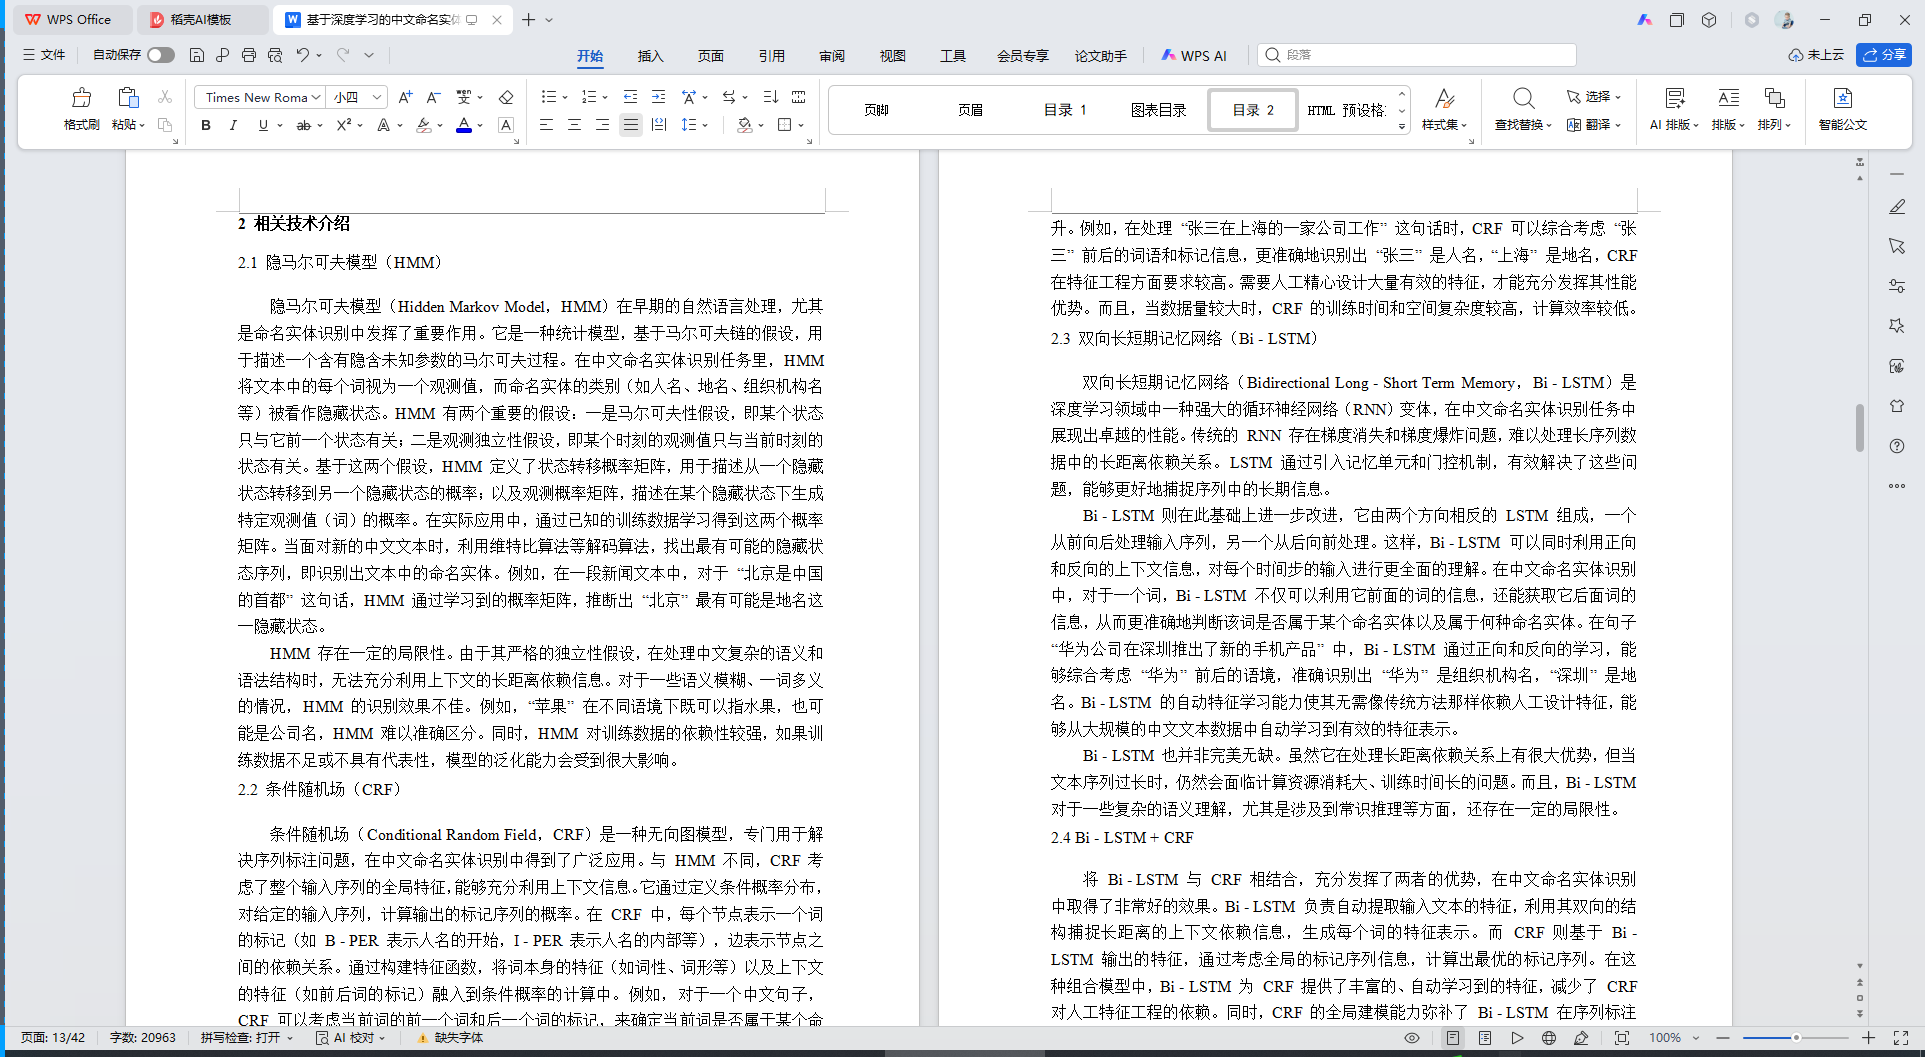
Task: Open the Smart Official Document (智能公文) tool
Action: (x=1843, y=109)
